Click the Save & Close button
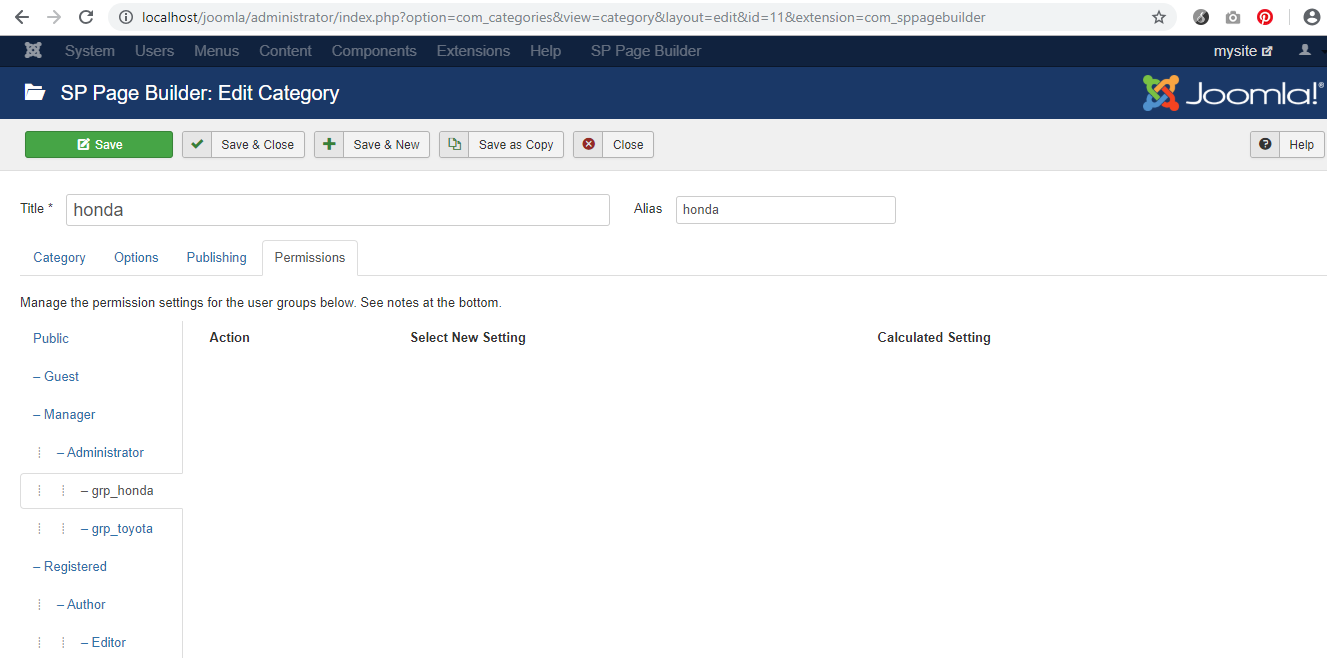 [243, 145]
